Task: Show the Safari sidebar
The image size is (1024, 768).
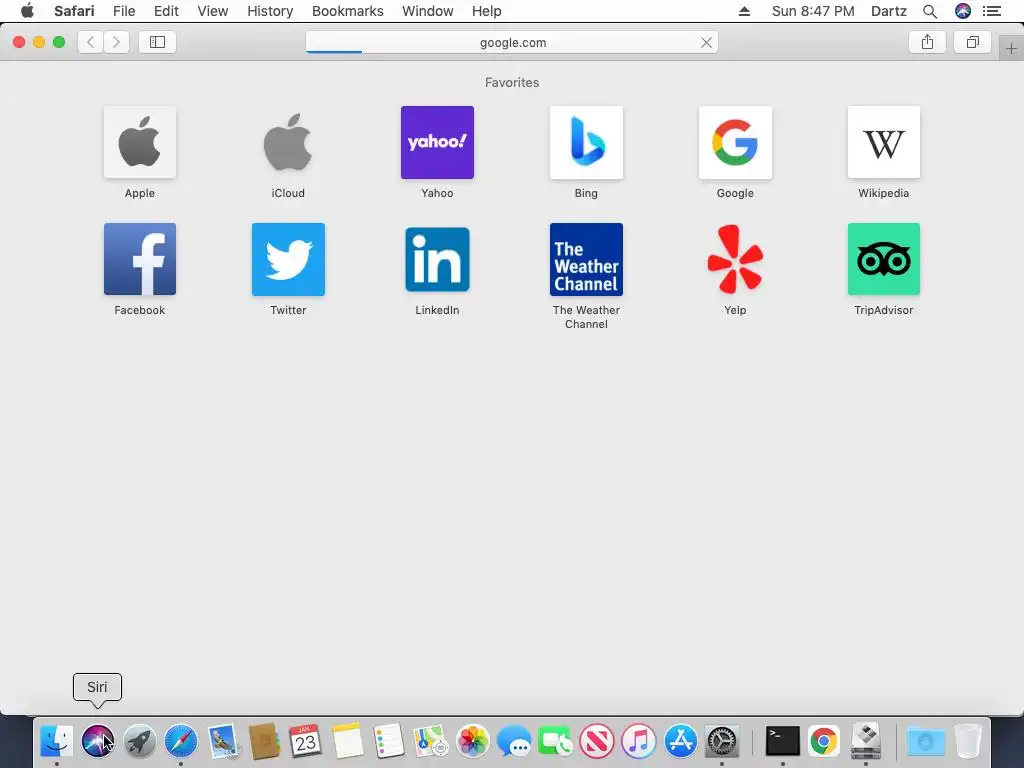Action: click(x=157, y=42)
